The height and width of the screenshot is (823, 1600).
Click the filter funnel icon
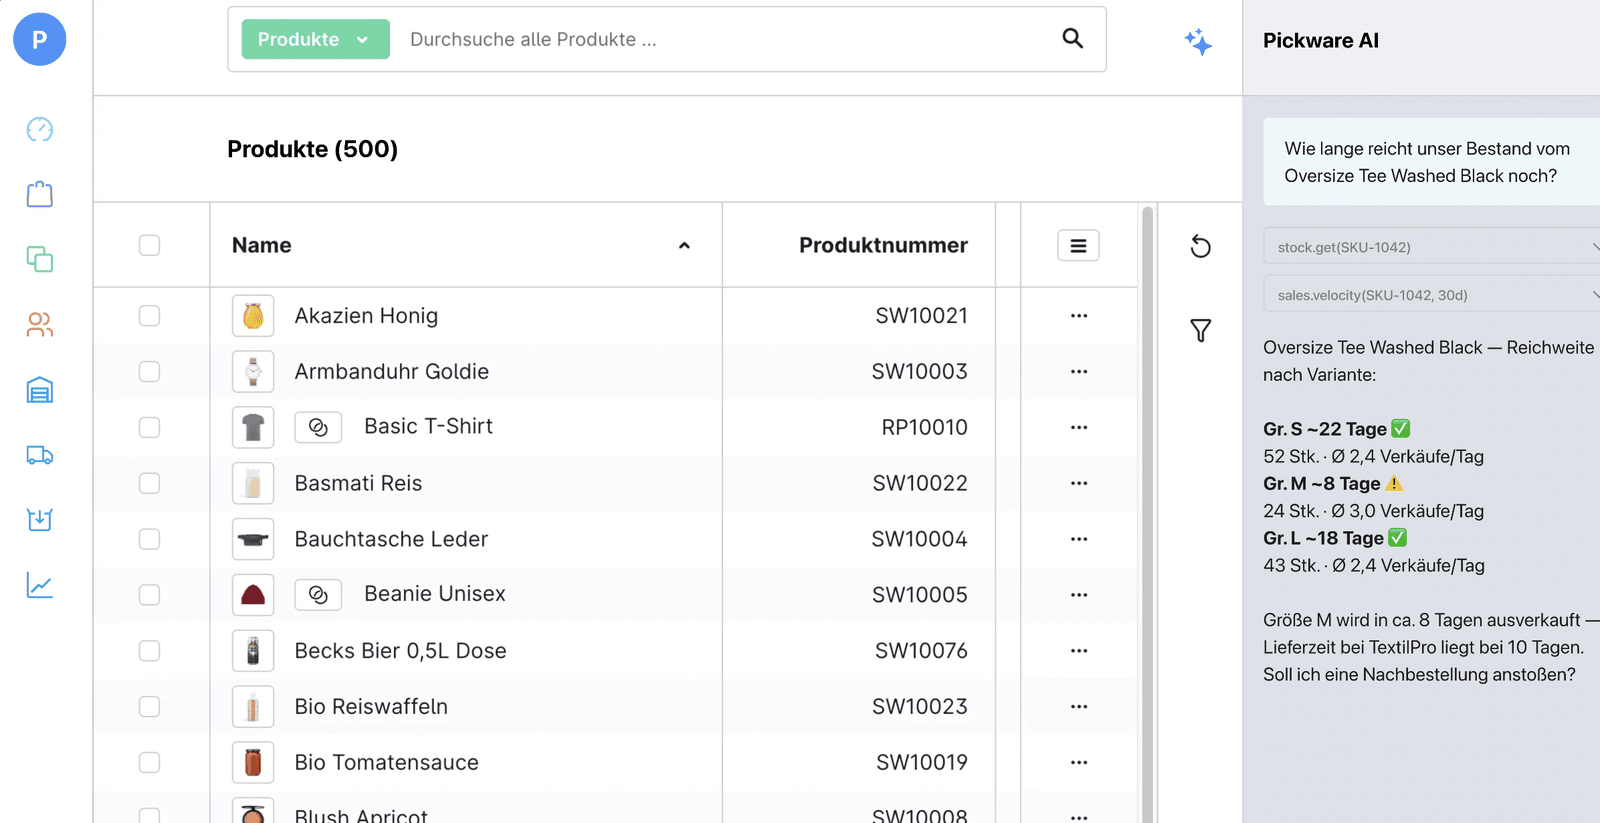(x=1201, y=330)
